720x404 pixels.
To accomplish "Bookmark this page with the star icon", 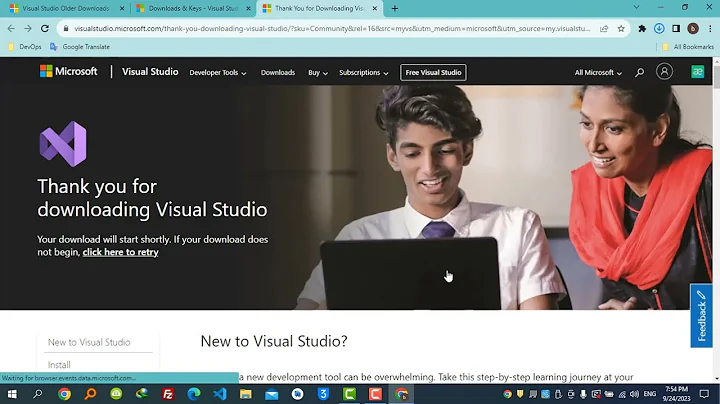I will [x=621, y=28].
